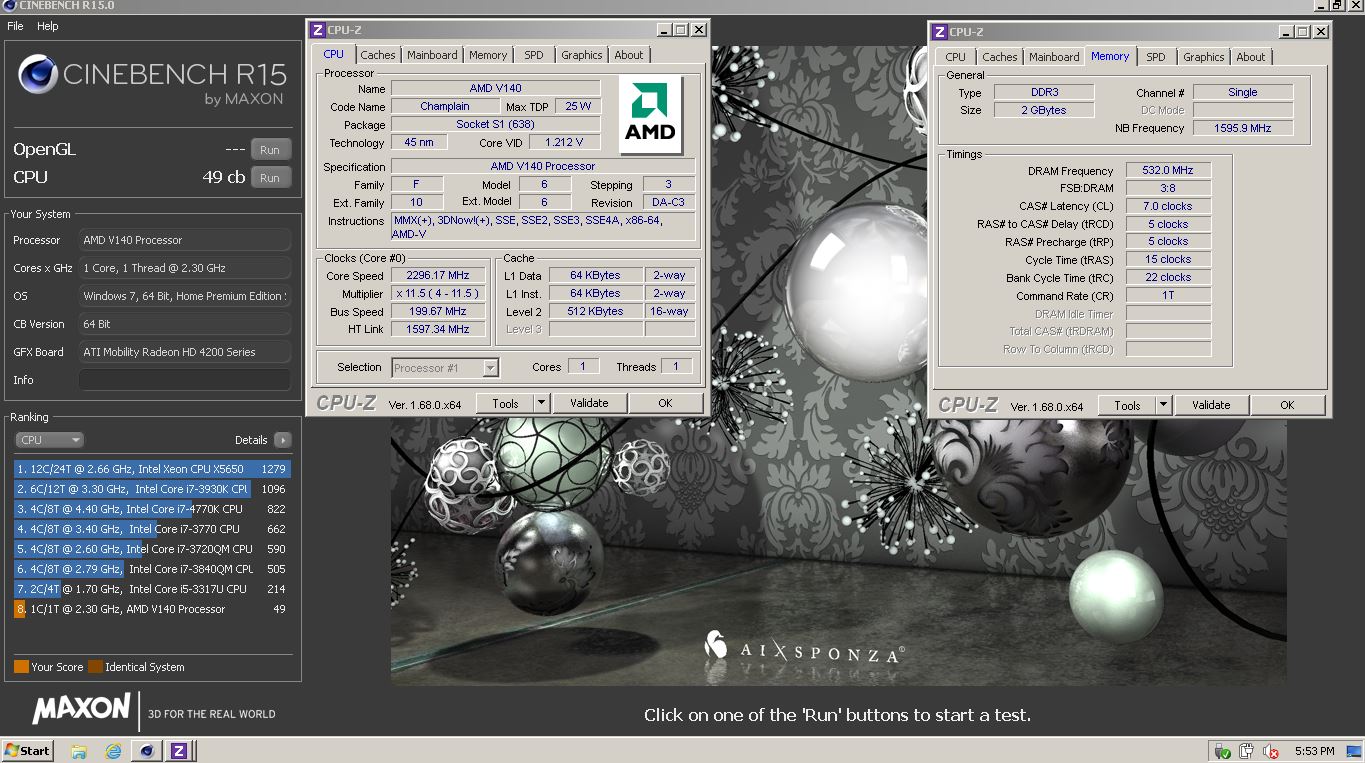Click the muted volume tray icon
Viewport: 1365px width, 763px height.
point(1271,751)
